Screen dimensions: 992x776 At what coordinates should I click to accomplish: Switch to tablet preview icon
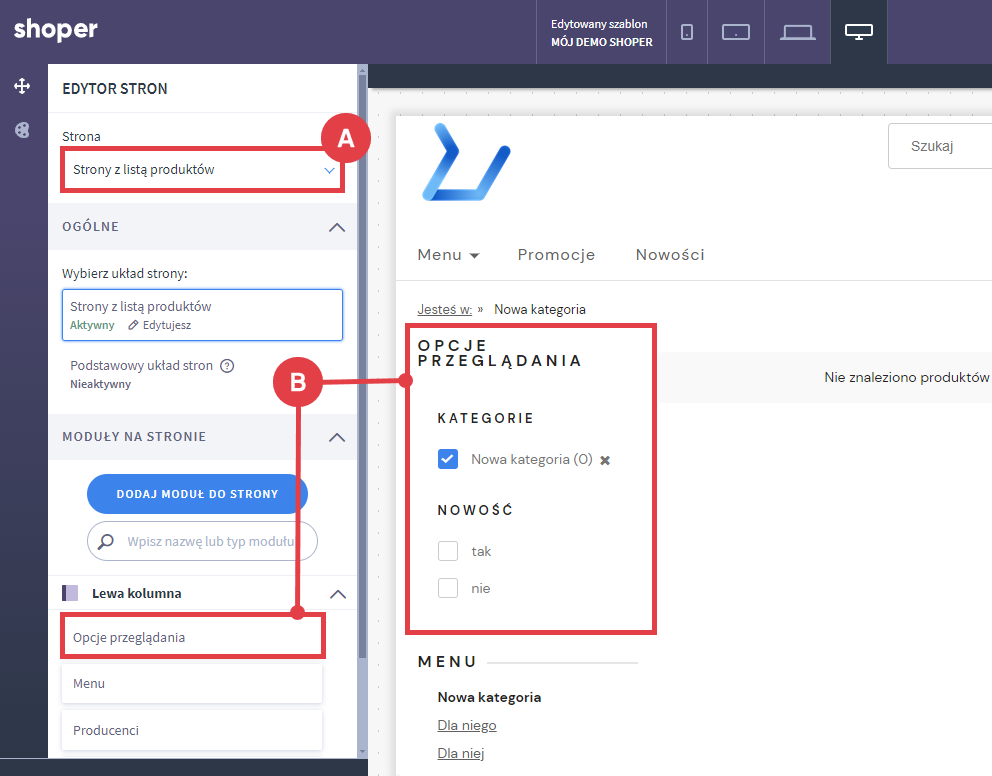[736, 32]
